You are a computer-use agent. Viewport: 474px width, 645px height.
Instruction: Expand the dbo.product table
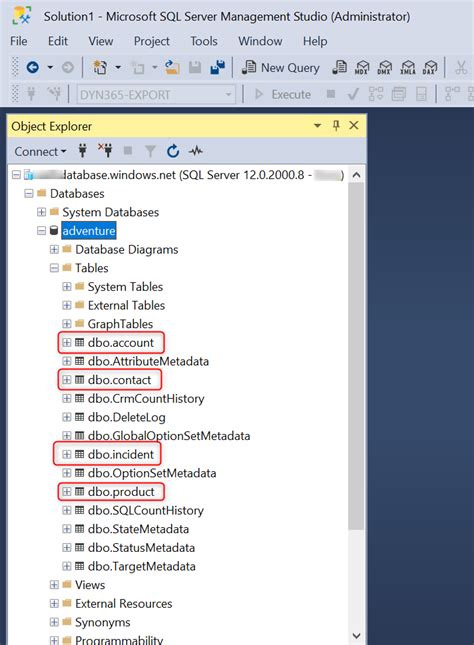[67, 491]
